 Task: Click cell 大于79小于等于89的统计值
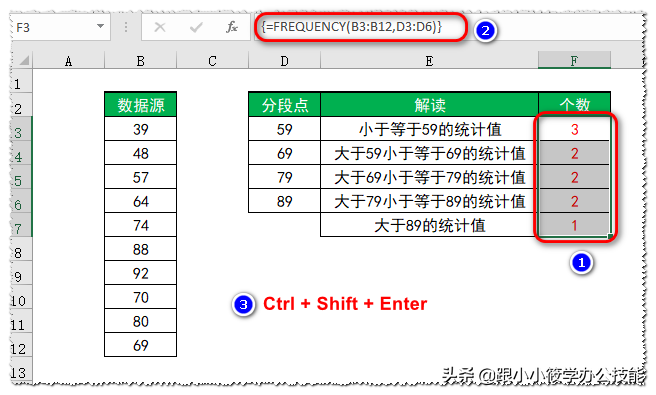click(x=429, y=201)
